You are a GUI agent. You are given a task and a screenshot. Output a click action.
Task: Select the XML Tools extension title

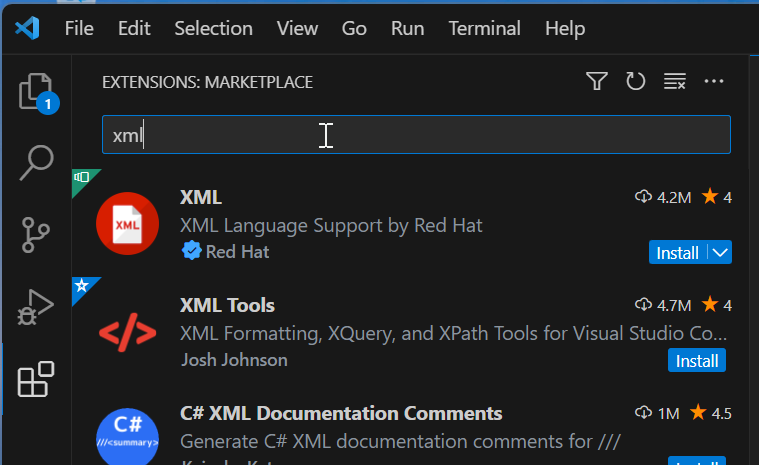(x=227, y=305)
